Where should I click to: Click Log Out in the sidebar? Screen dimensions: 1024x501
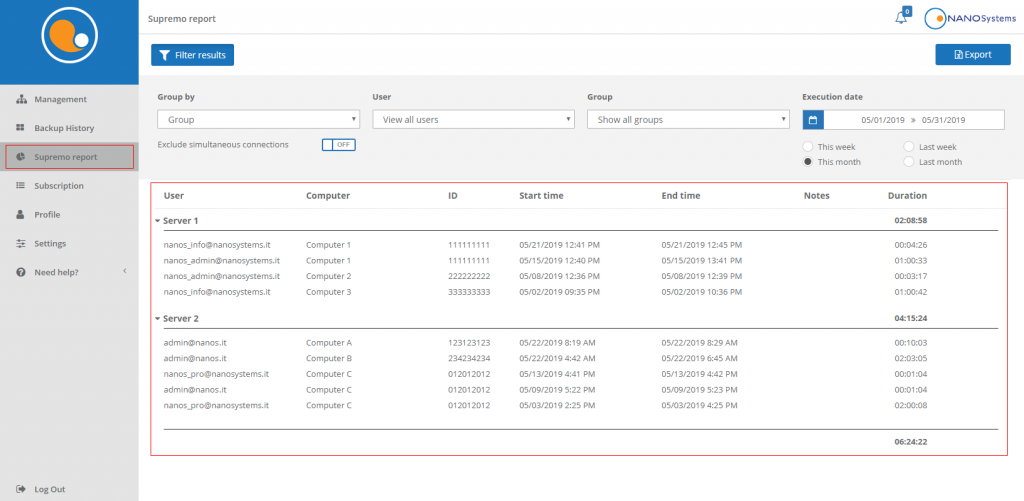pos(50,489)
